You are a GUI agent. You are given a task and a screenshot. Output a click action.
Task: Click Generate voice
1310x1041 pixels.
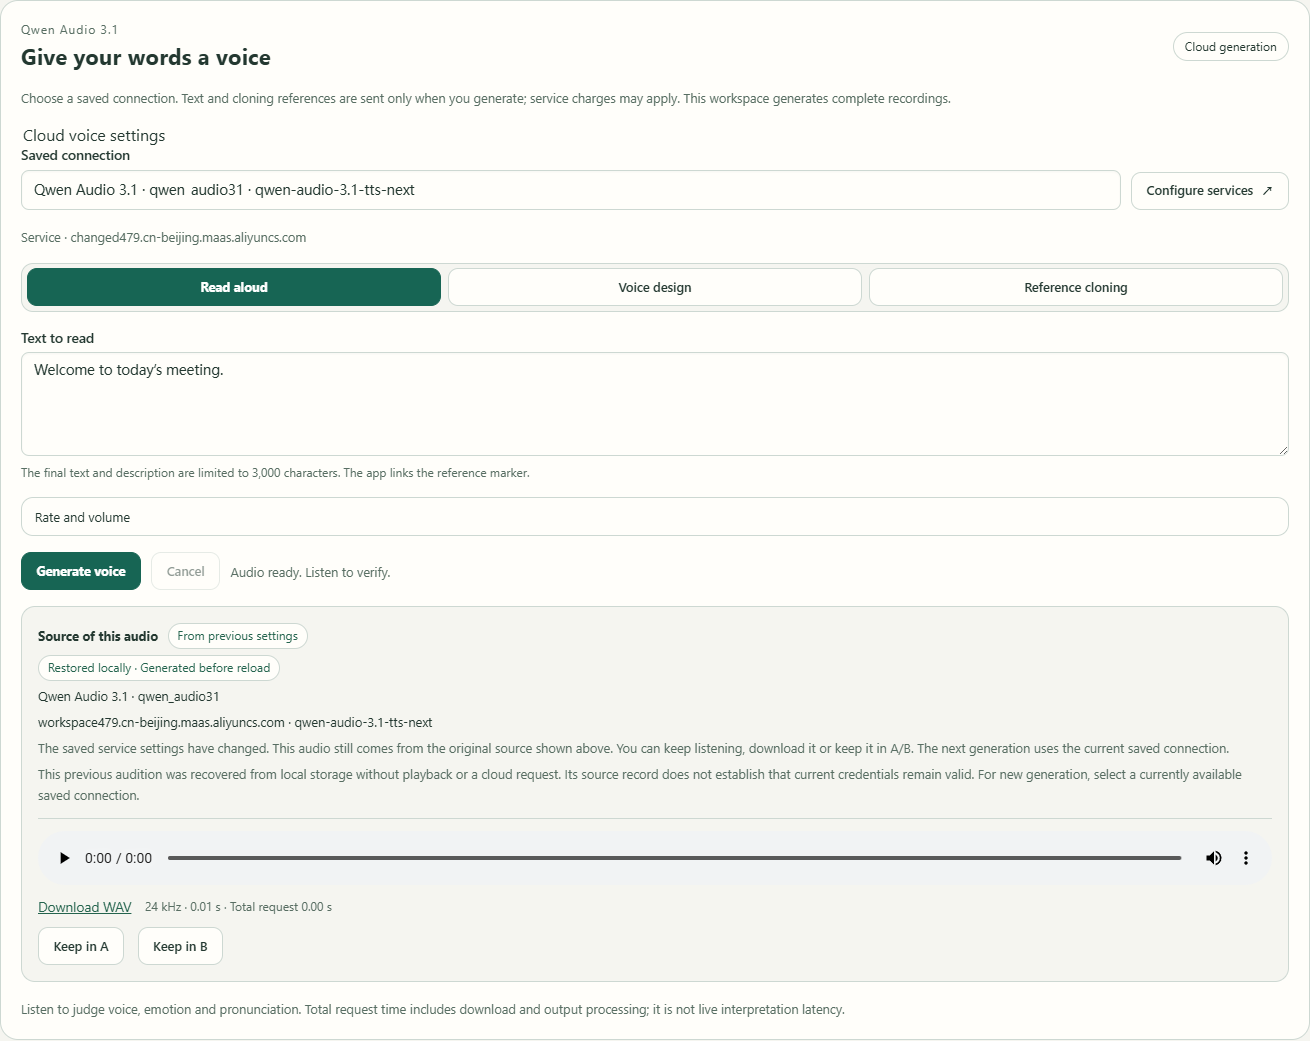[x=81, y=571]
